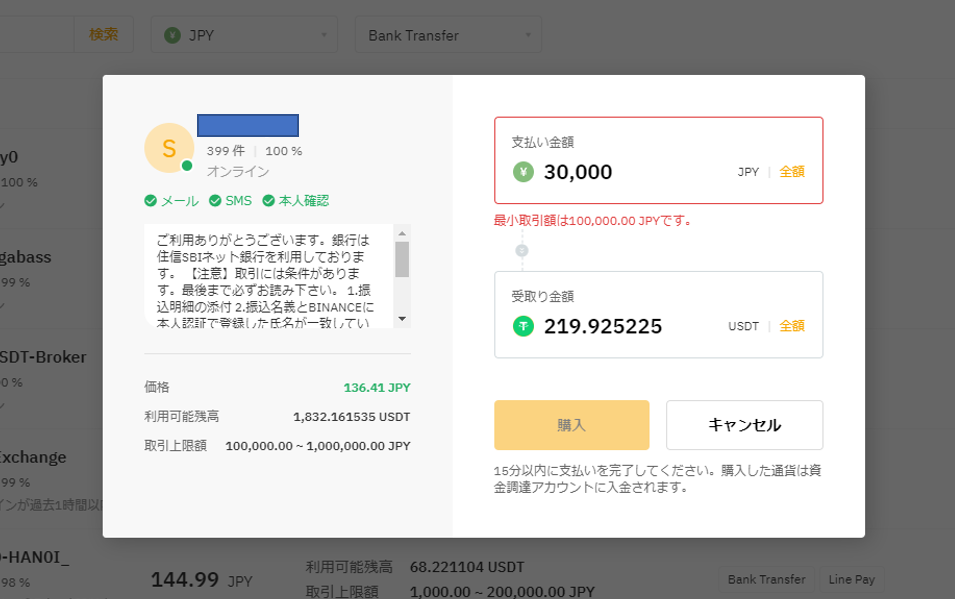
Task: Click the Line Pay payment tag
Action: 851,579
